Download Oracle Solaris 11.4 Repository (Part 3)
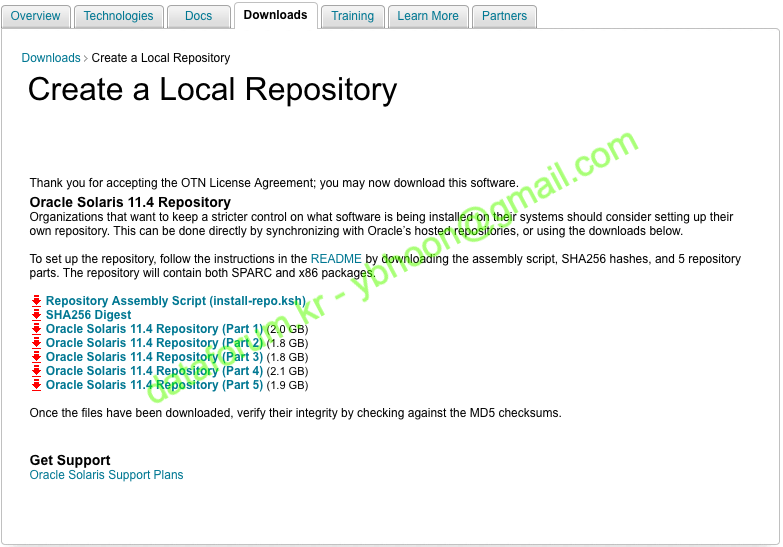Screen dimensions: 783x547 [x=154, y=357]
